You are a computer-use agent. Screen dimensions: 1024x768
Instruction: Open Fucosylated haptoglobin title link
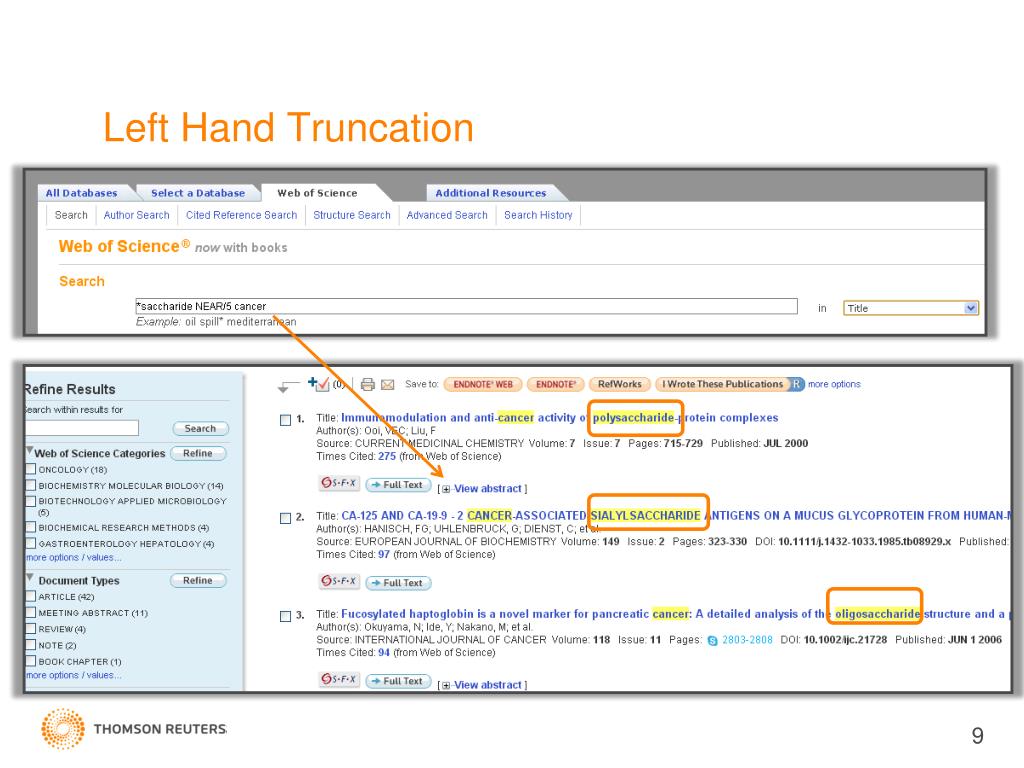pyautogui.click(x=677, y=614)
